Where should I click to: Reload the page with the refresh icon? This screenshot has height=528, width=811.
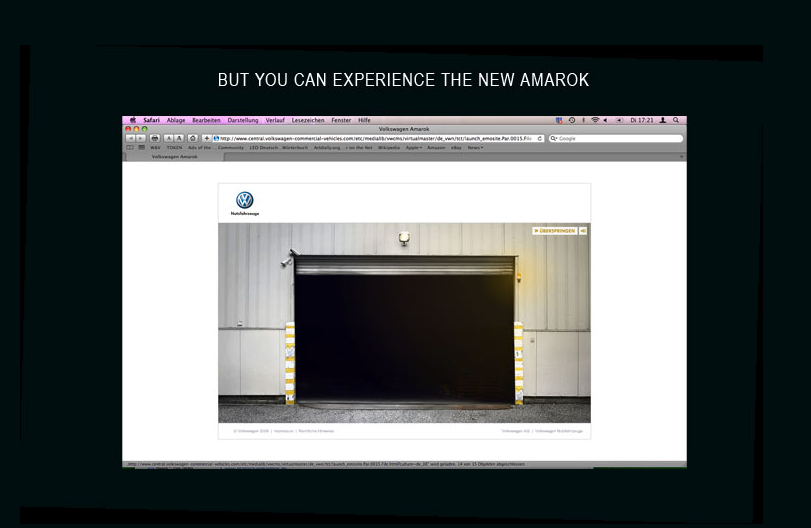click(x=539, y=139)
